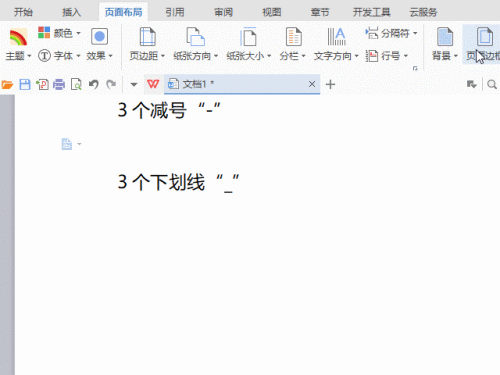Expand the 页边距 dropdown arrow

click(x=163, y=56)
